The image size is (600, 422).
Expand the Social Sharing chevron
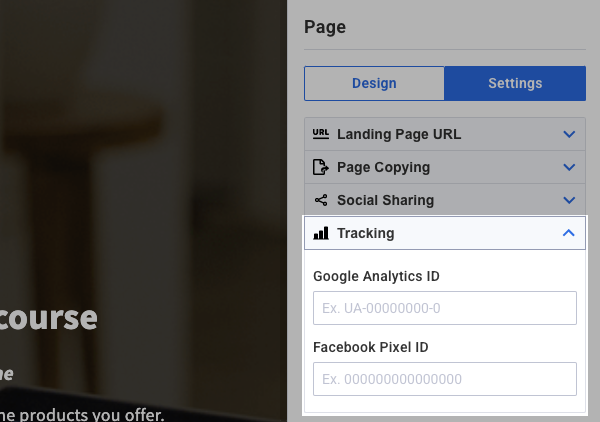[569, 200]
